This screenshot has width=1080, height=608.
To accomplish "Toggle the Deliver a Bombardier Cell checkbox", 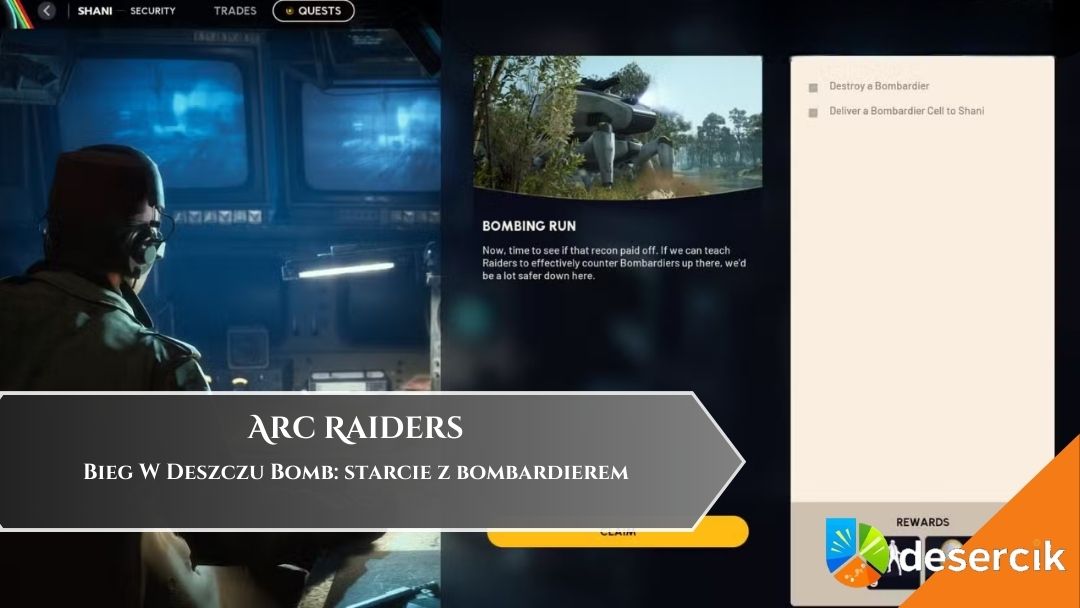I will pyautogui.click(x=813, y=112).
